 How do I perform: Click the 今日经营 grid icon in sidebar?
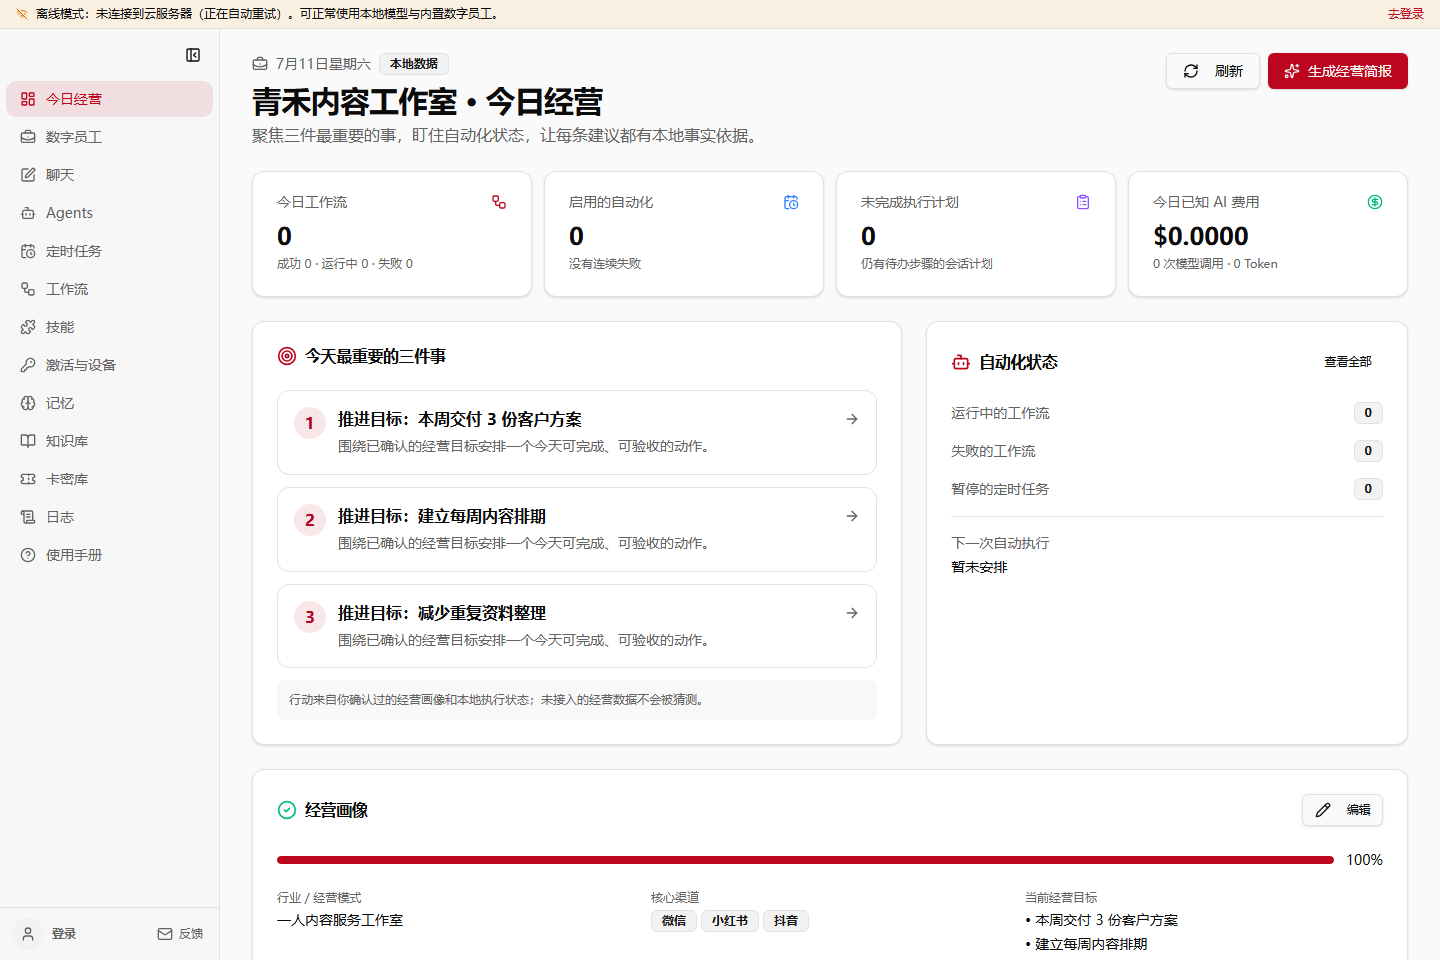click(x=28, y=99)
